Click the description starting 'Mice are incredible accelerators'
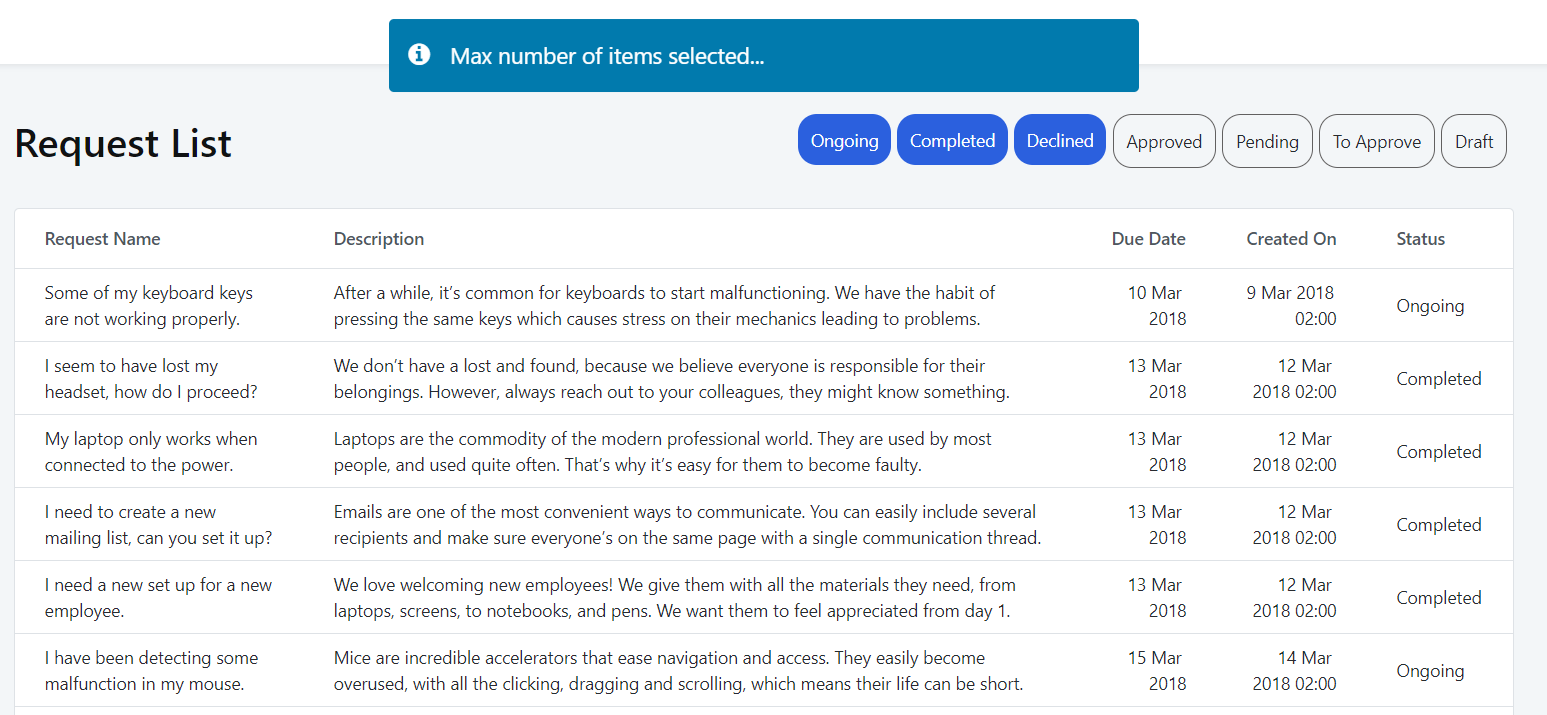Image resolution: width=1547 pixels, height=715 pixels. click(679, 671)
